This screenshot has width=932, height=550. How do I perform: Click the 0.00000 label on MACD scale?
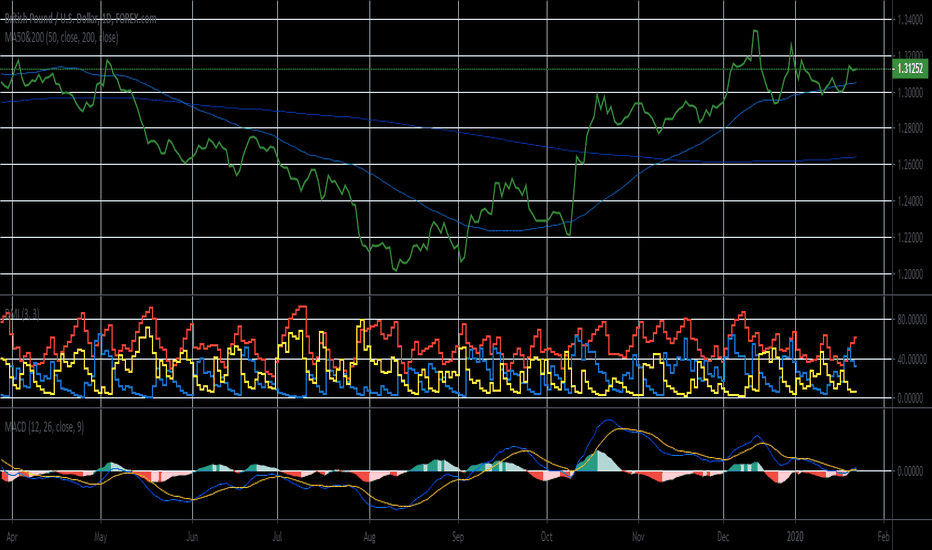coord(908,470)
